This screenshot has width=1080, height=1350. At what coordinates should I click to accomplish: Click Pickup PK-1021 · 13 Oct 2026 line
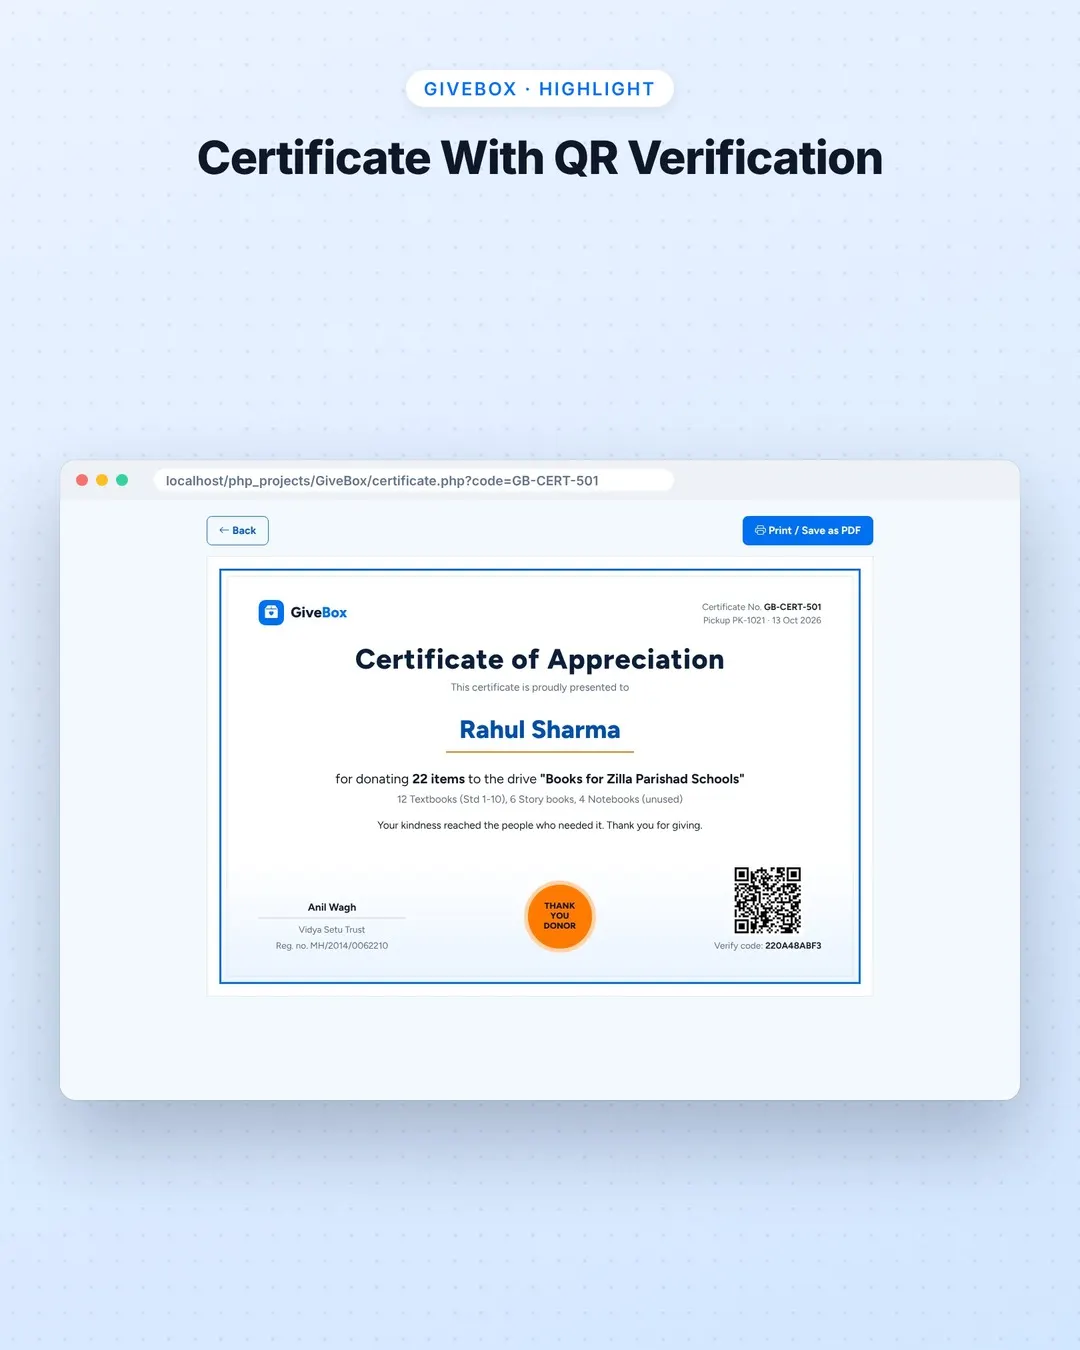[x=762, y=621]
